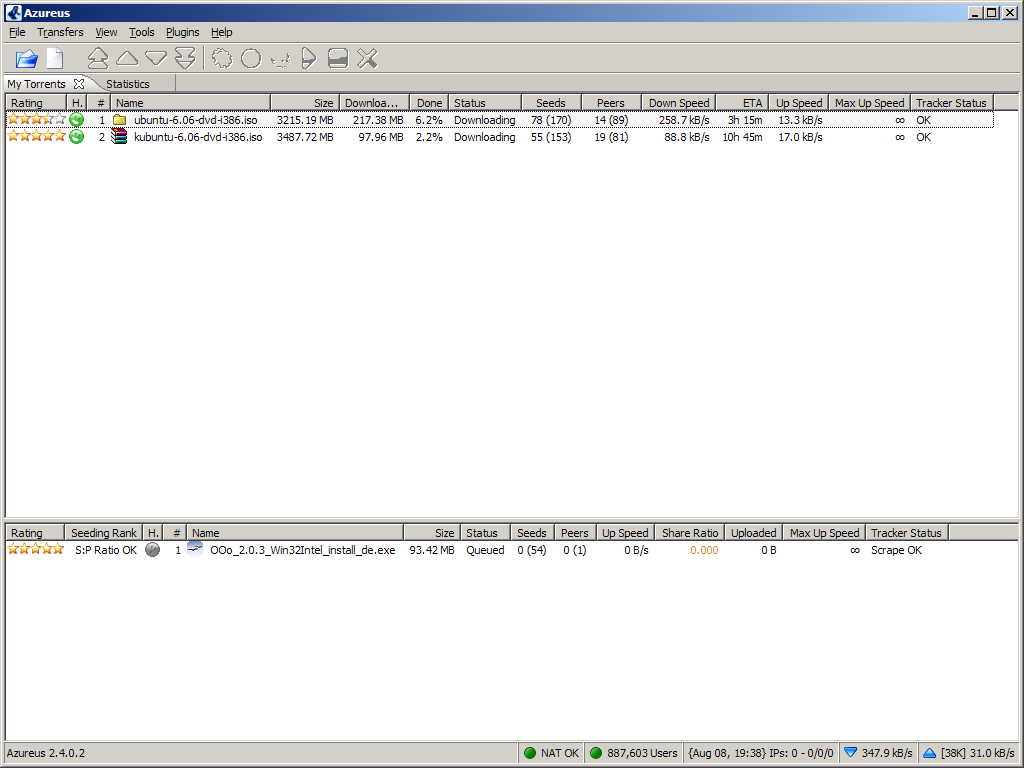Viewport: 1024px width, 768px height.
Task: Click the star rating of the ubuntu-6.06 torrent
Action: pyautogui.click(x=36, y=120)
